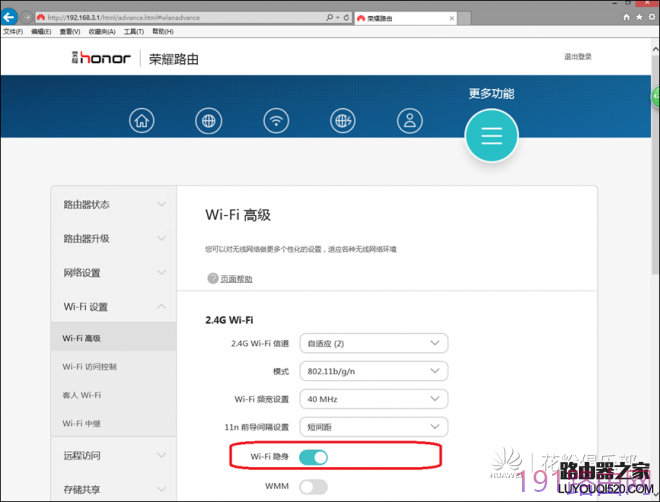
Task: Click the internet globe icon
Action: pos(208,121)
